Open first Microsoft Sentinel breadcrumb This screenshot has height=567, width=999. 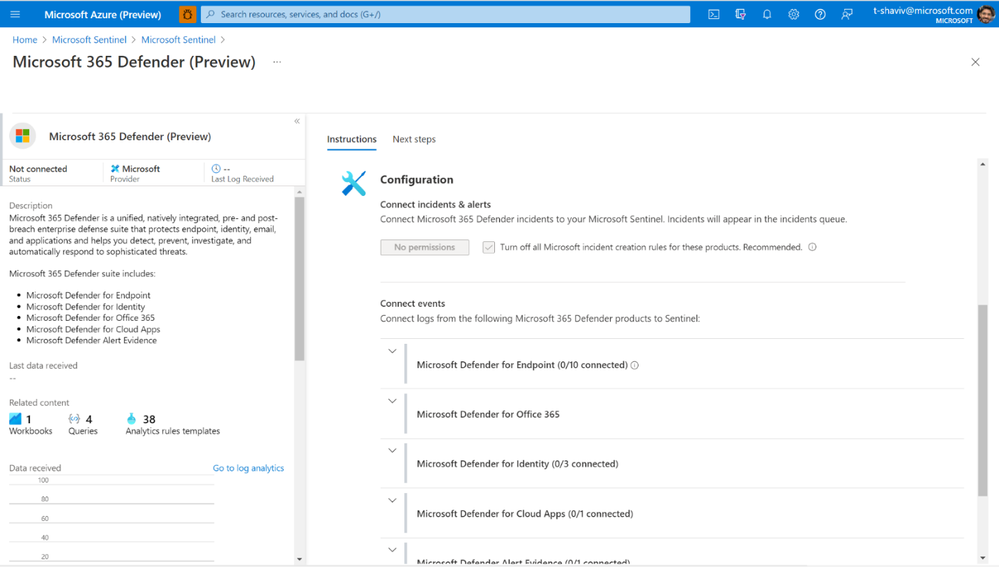point(89,39)
